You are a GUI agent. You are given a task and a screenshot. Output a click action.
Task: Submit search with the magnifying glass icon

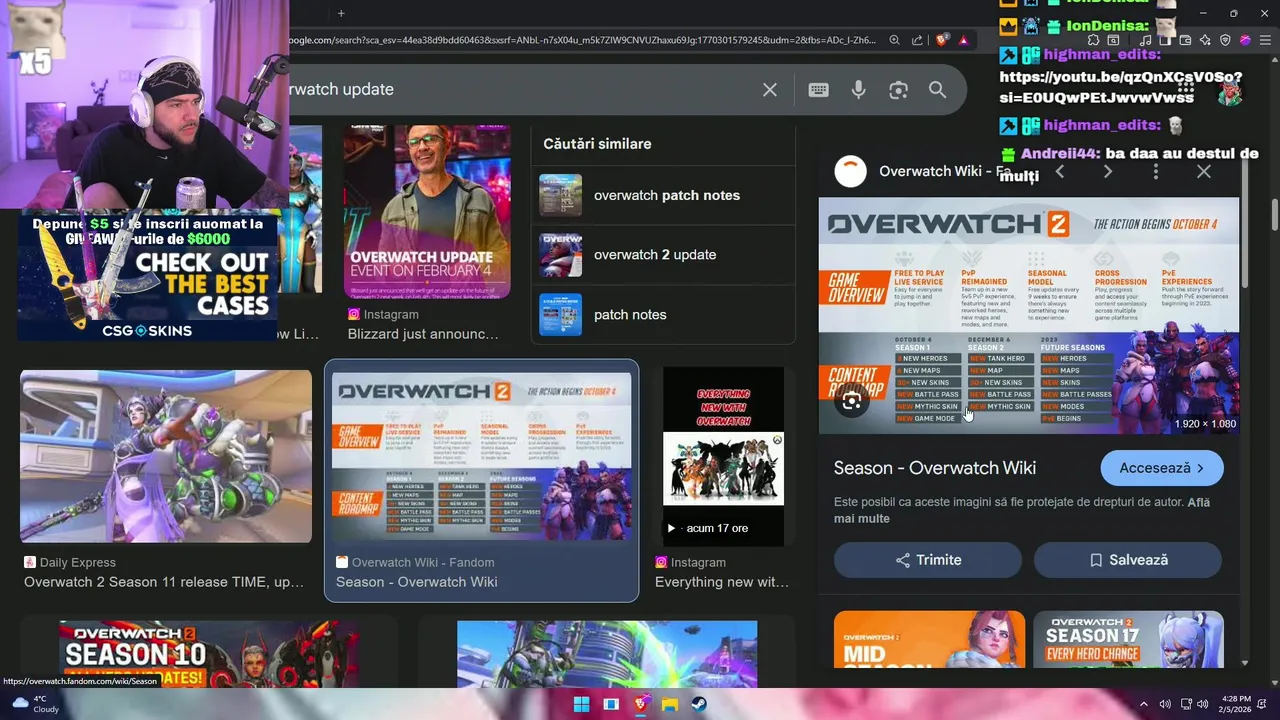pyautogui.click(x=937, y=90)
